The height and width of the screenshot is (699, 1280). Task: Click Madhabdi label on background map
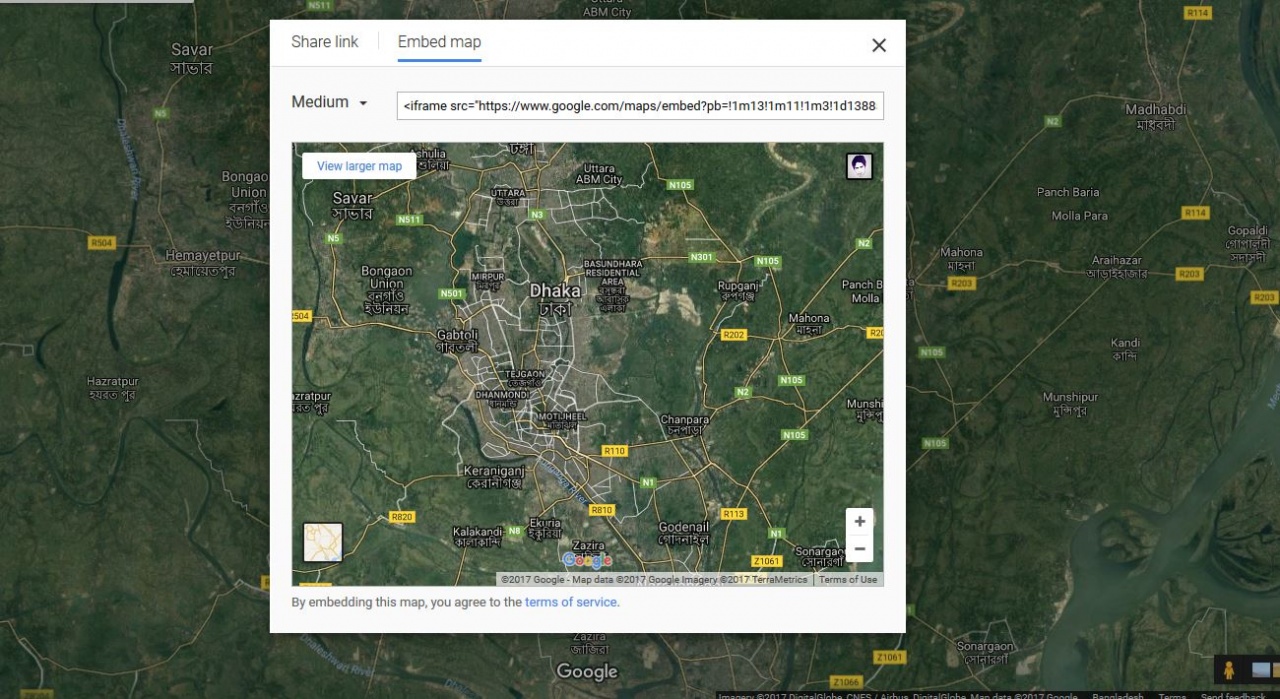[1155, 116]
